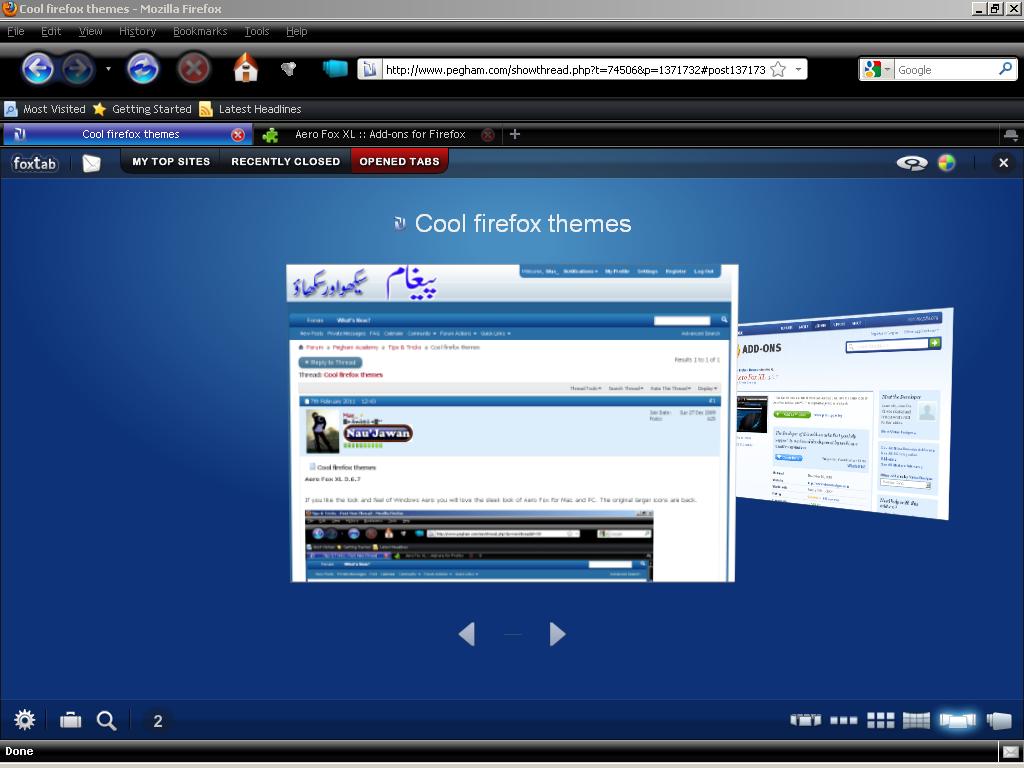Open the Bookmarks menu
Viewport: 1024px width, 768px height.
pyautogui.click(x=200, y=31)
